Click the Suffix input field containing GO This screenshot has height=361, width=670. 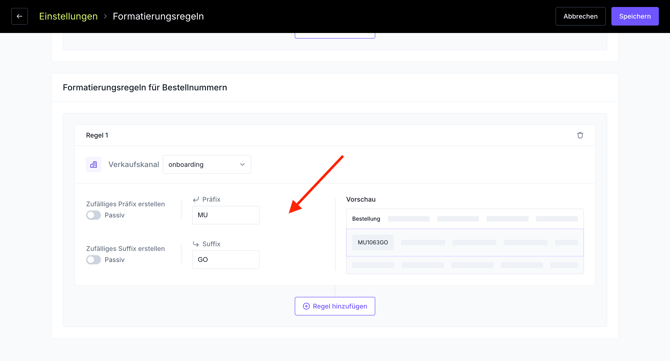(x=226, y=260)
